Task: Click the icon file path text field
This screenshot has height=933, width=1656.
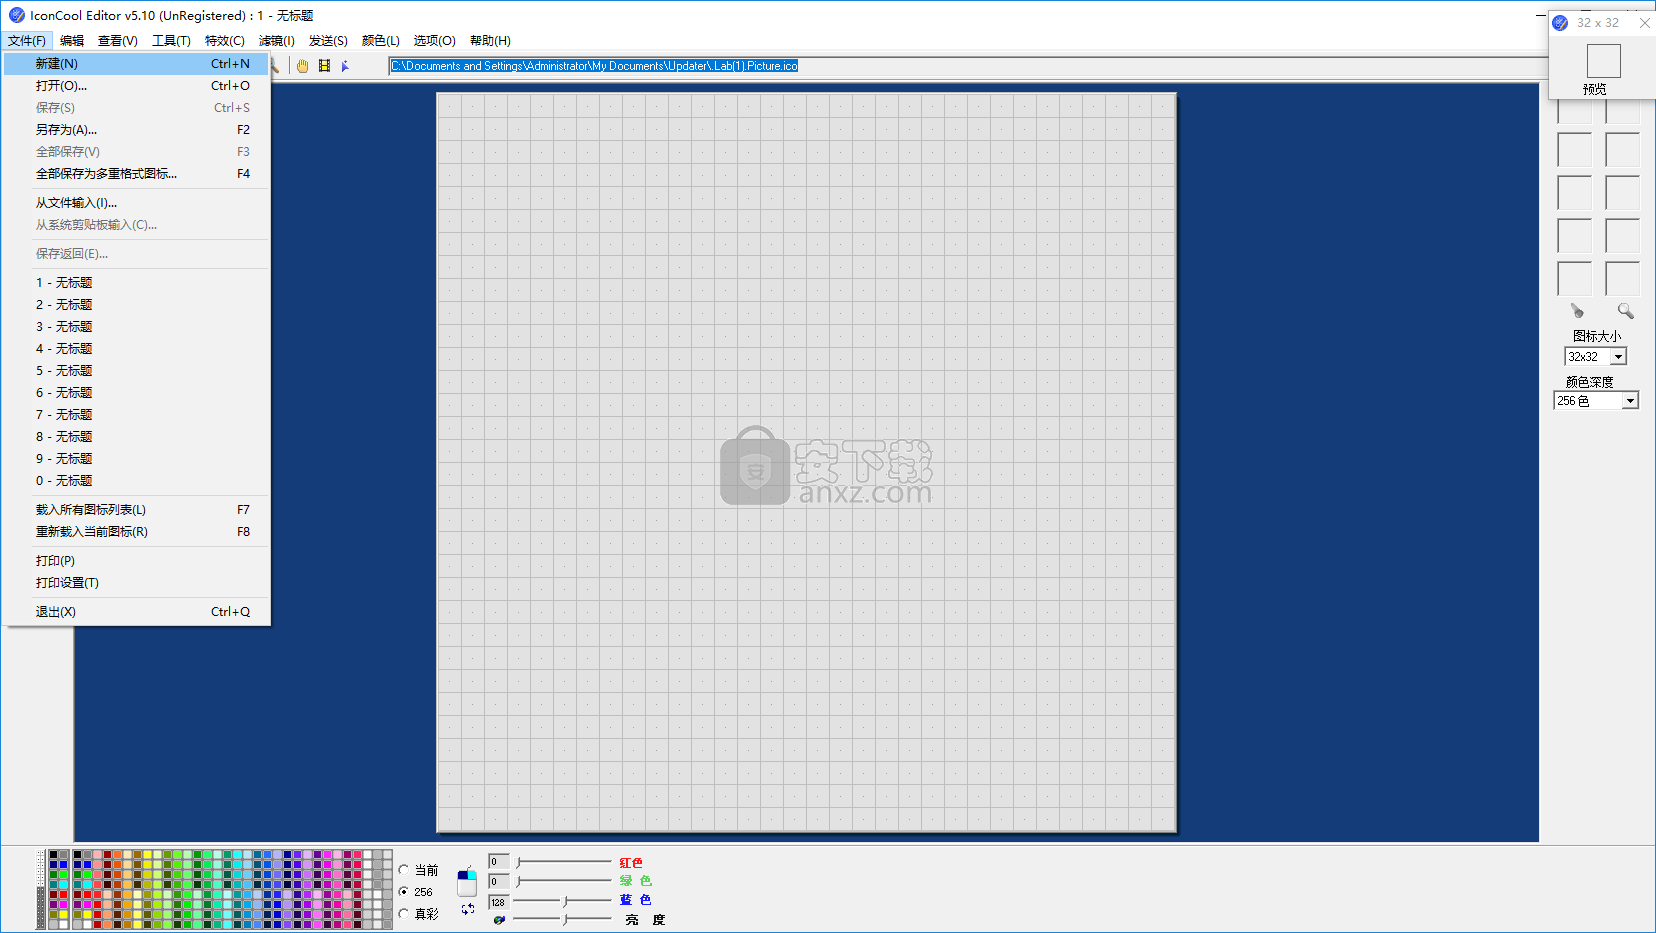Action: 968,66
